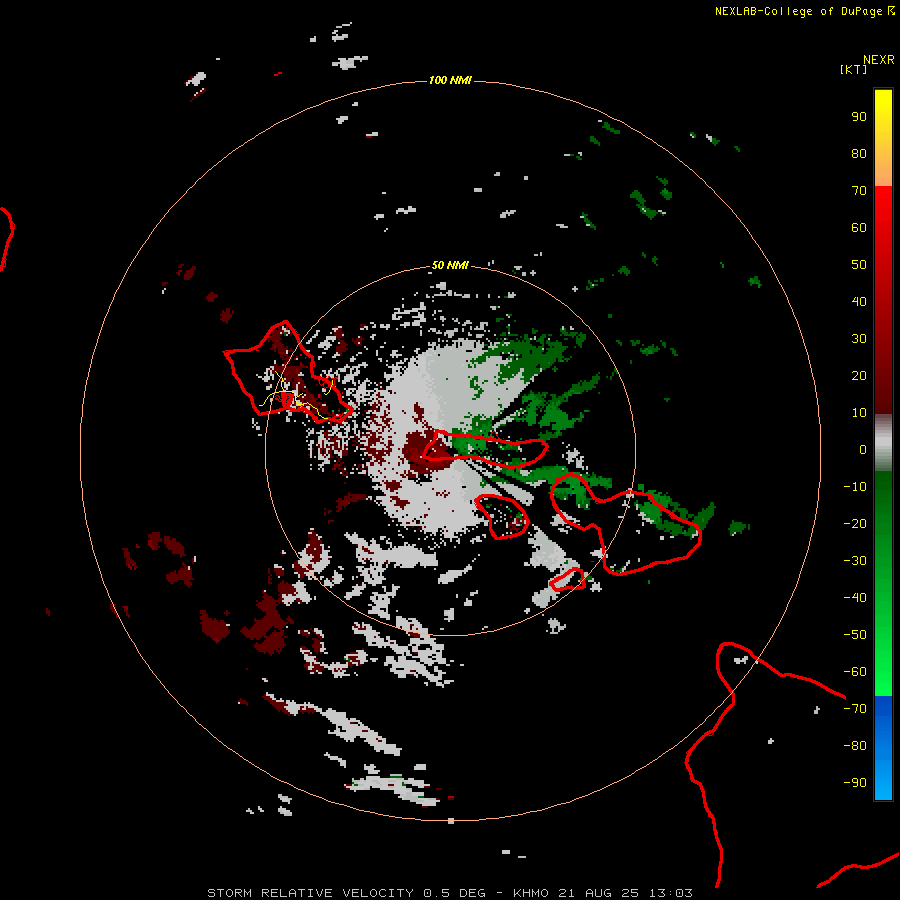Click the 50 value on the velocity scale

[x=859, y=265]
